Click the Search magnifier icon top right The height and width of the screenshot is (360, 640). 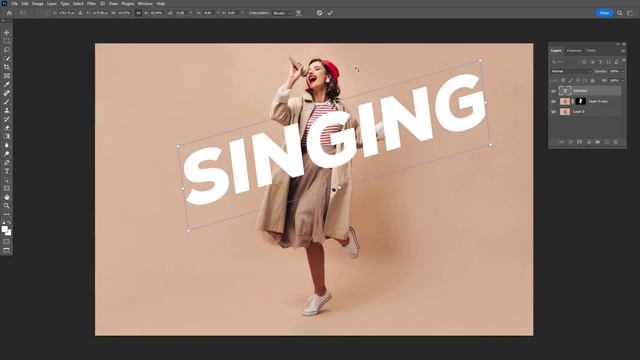[x=620, y=13]
